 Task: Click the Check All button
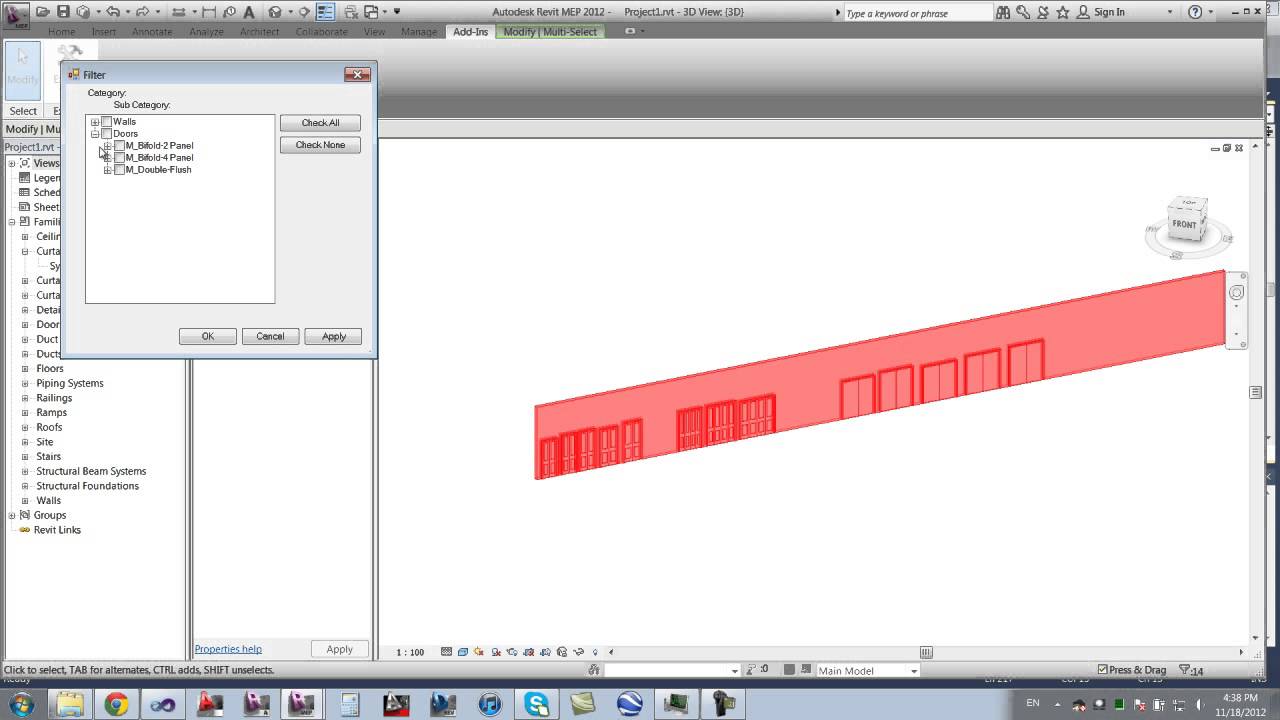click(320, 123)
